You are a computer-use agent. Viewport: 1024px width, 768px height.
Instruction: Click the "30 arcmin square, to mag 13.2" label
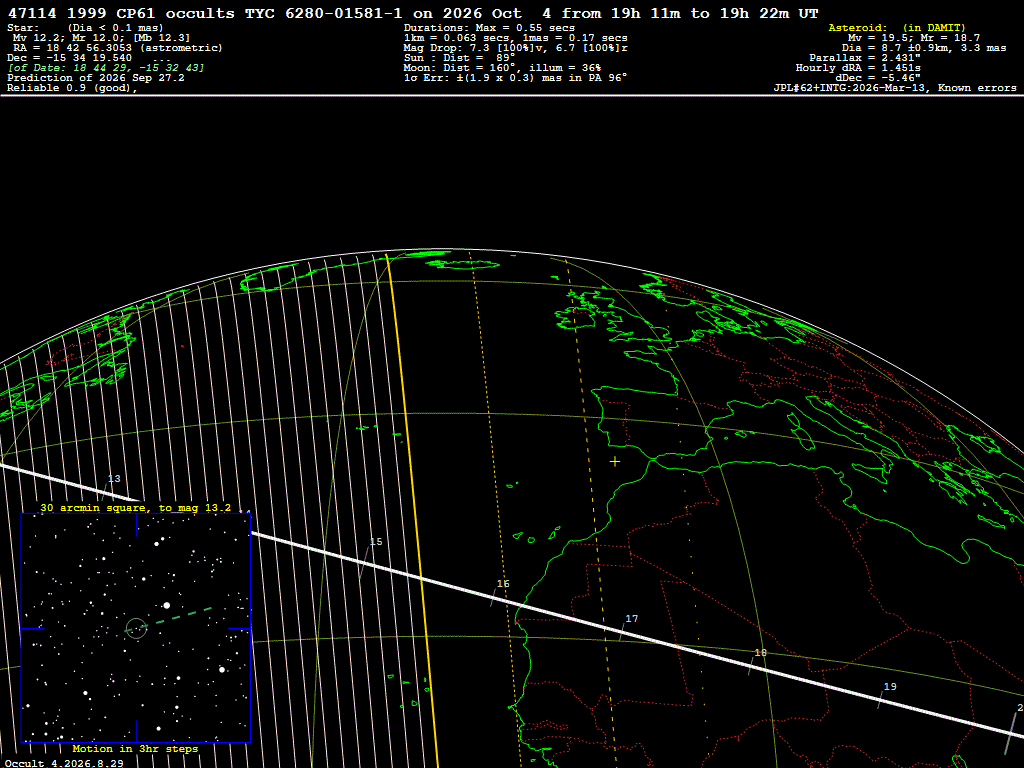[x=136, y=507]
